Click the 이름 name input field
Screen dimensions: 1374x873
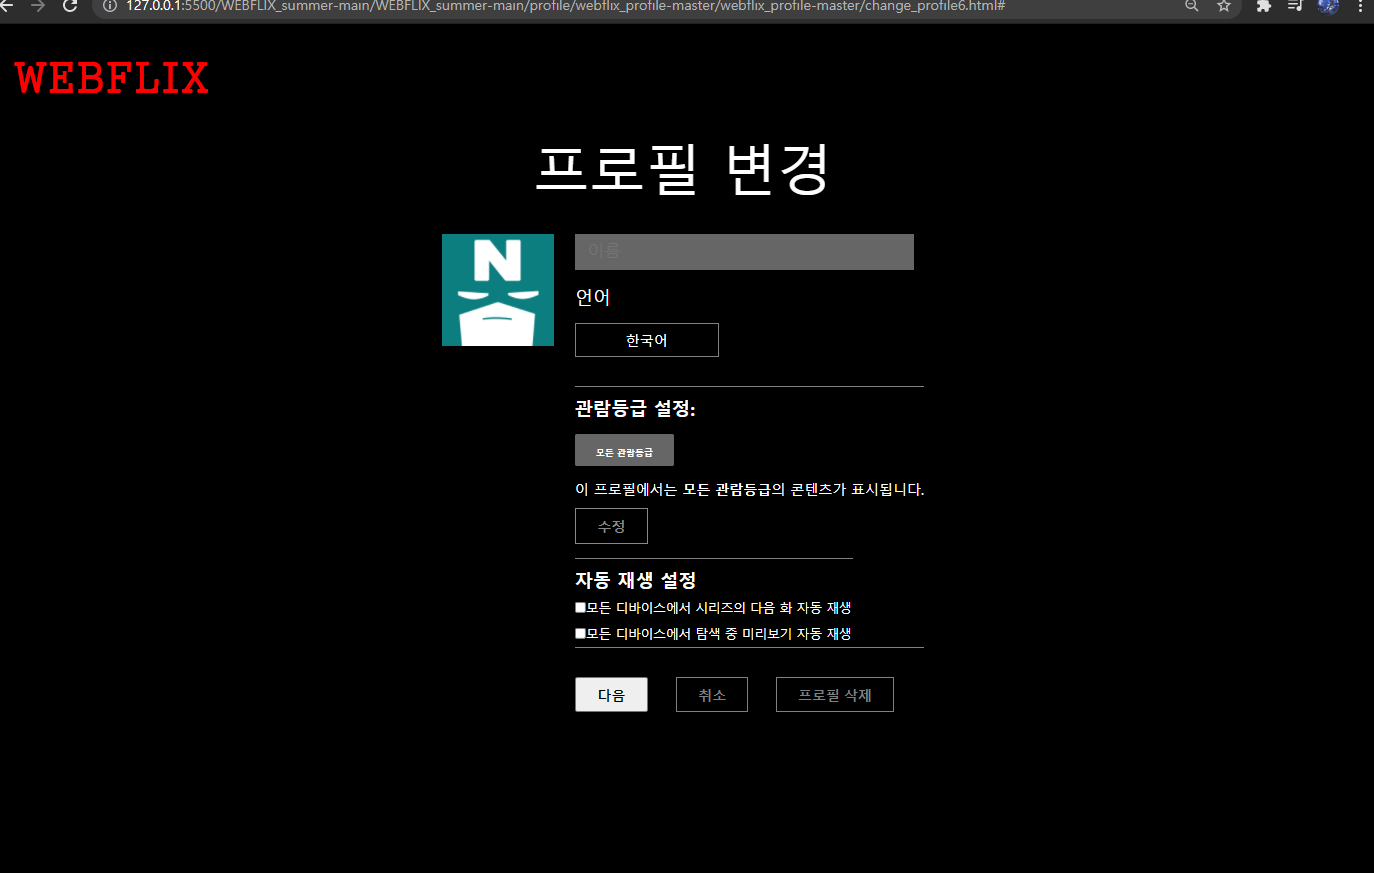point(744,251)
